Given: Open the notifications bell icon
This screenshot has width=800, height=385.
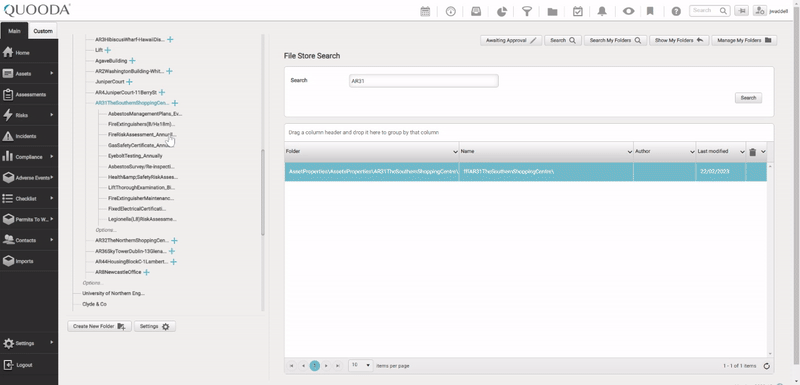Looking at the screenshot, I should point(603,11).
